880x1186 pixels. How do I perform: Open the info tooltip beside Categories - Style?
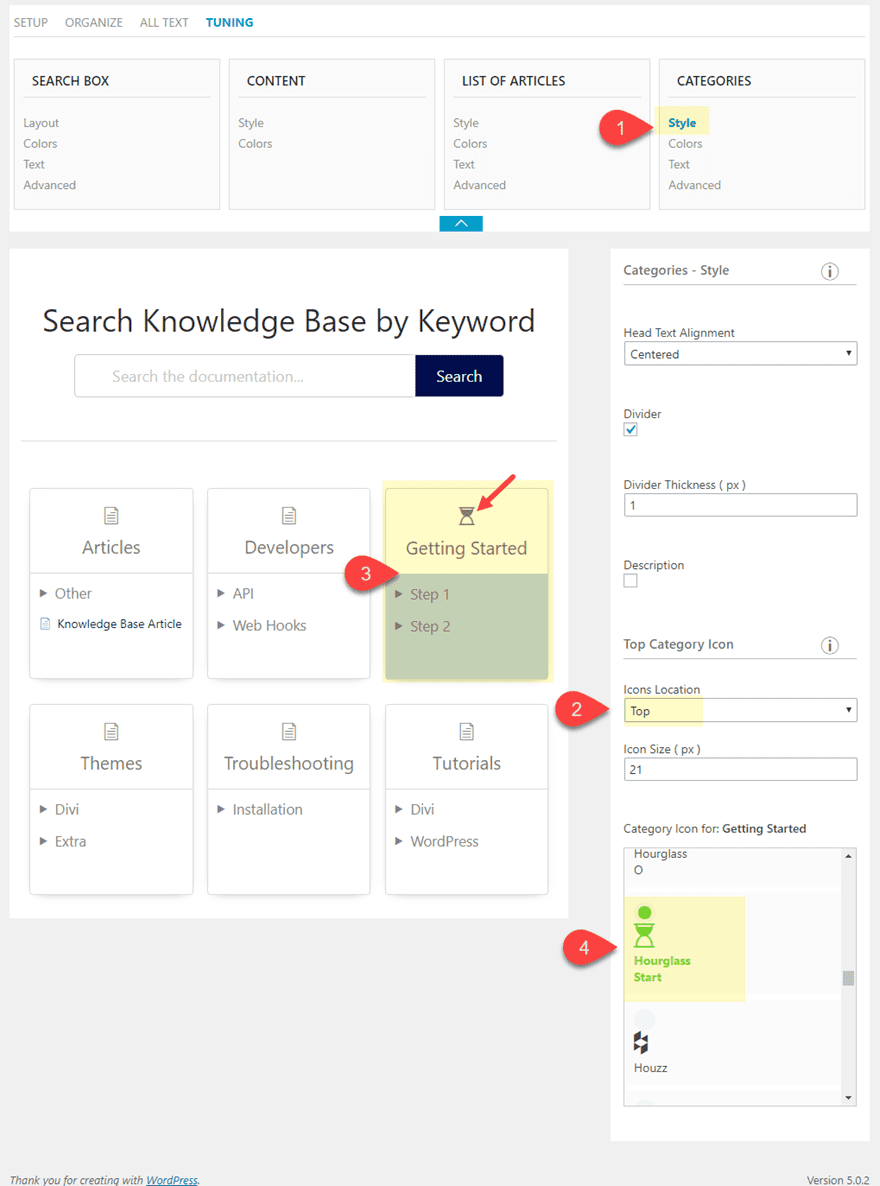830,270
